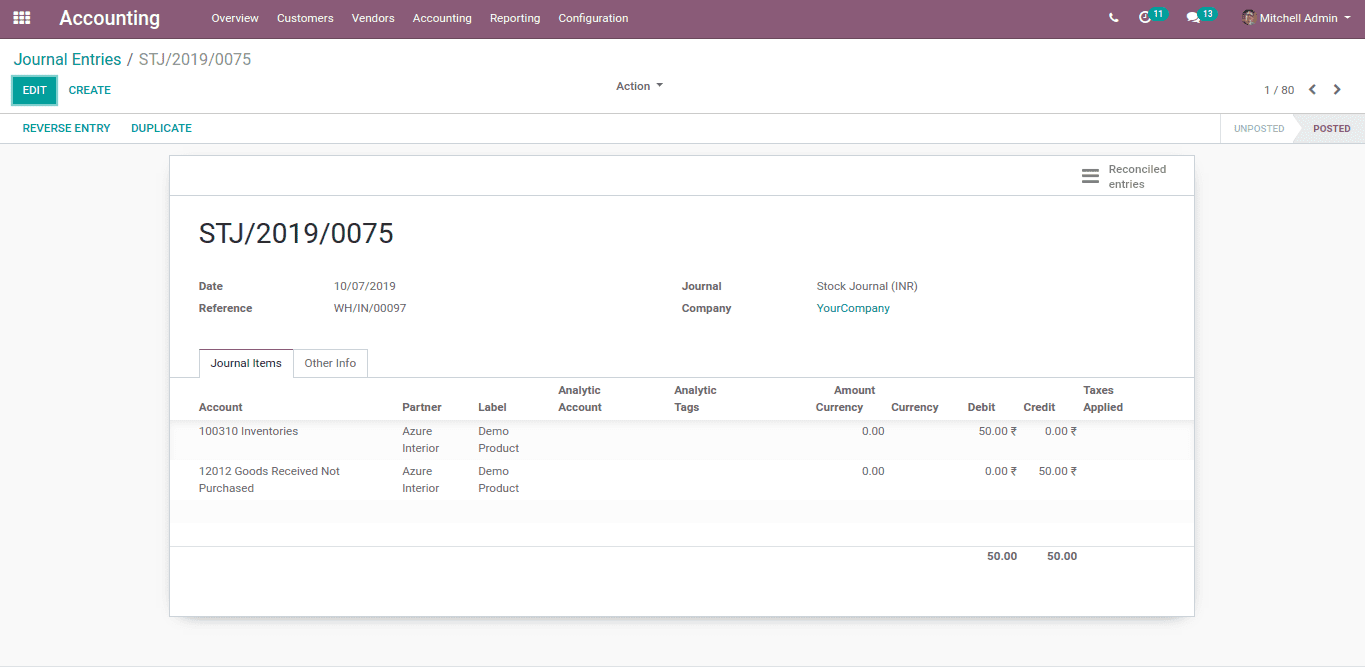Screen dimensions: 1365x667
Task: Click the STJ/2019/0075 heading title
Action: tap(296, 234)
